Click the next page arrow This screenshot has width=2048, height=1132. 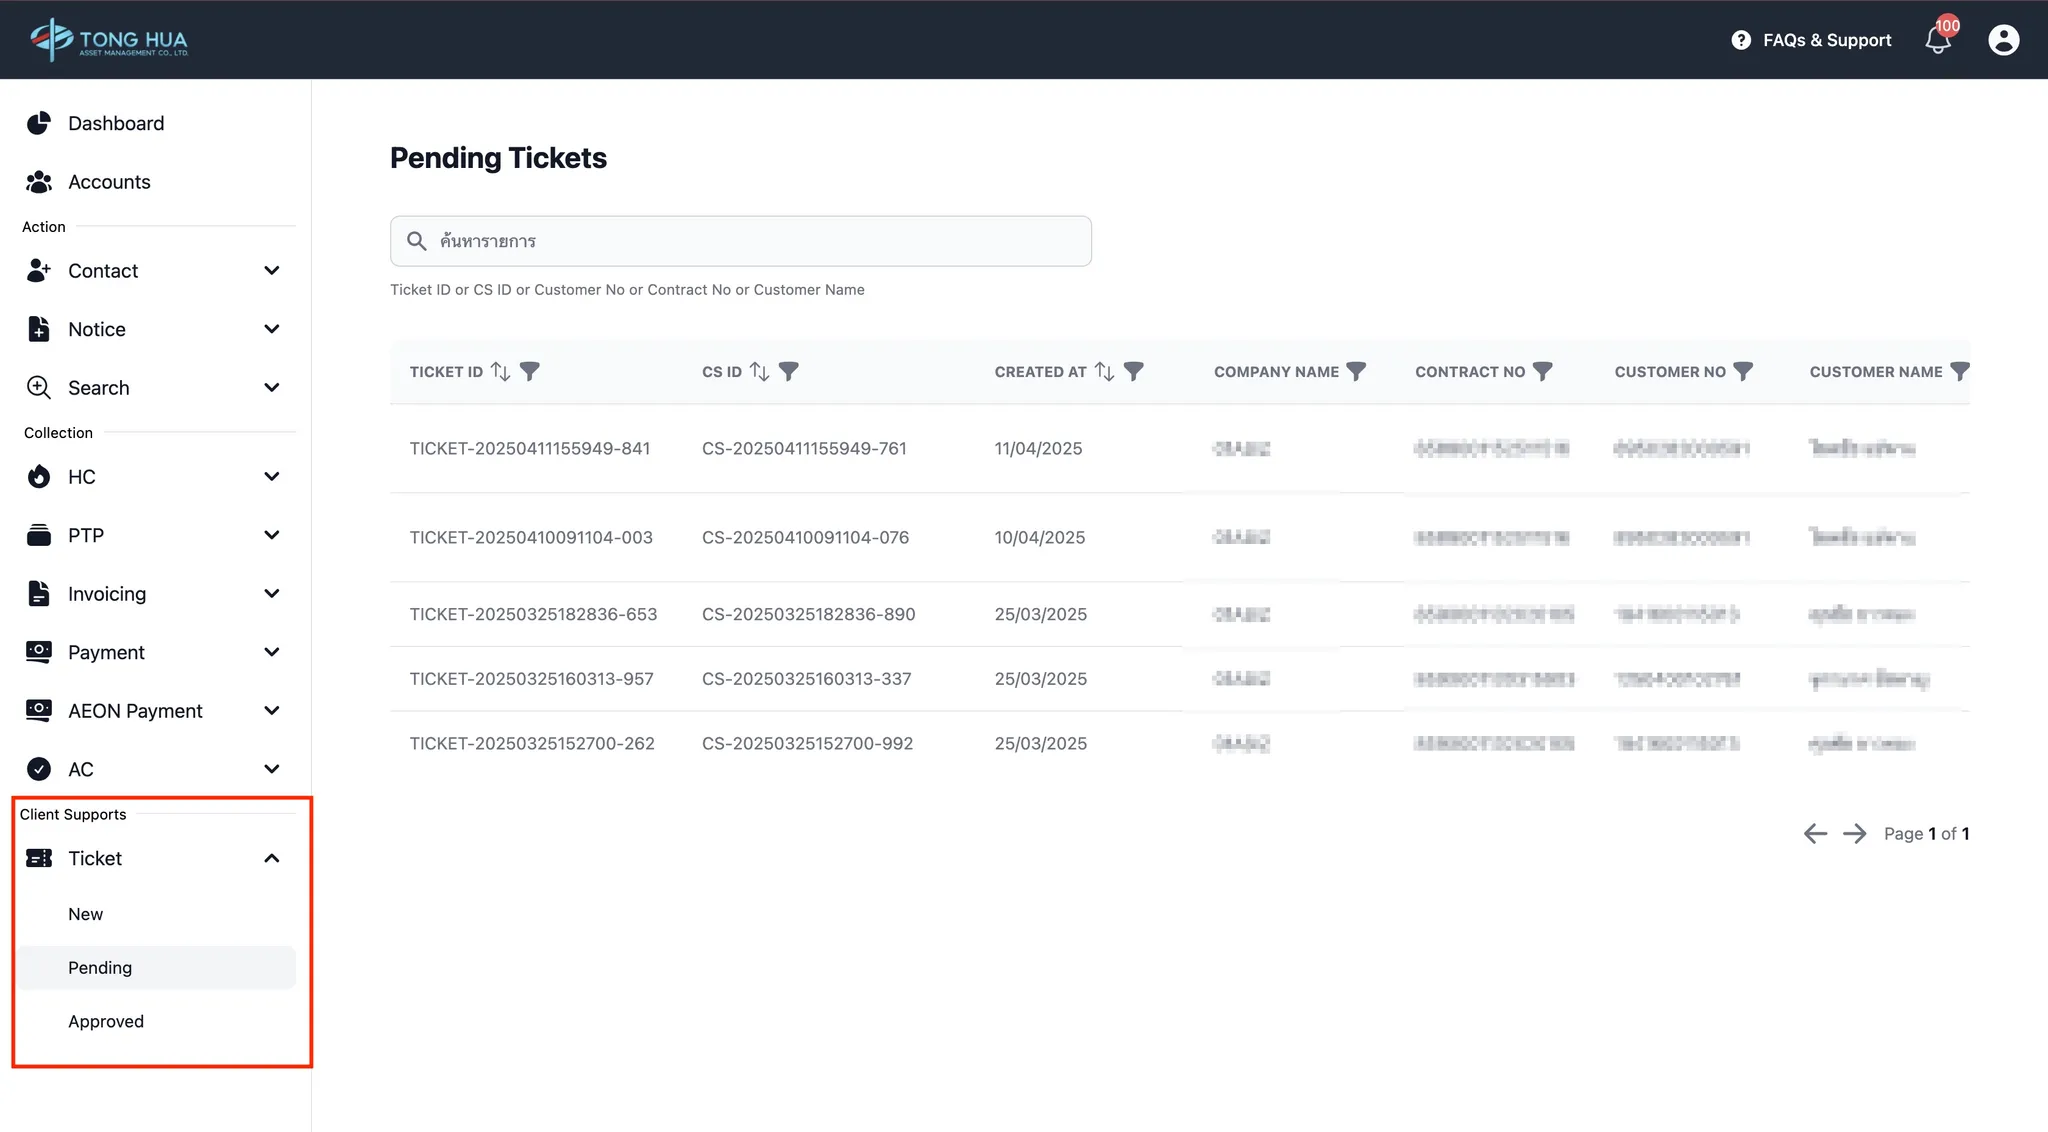click(x=1854, y=834)
